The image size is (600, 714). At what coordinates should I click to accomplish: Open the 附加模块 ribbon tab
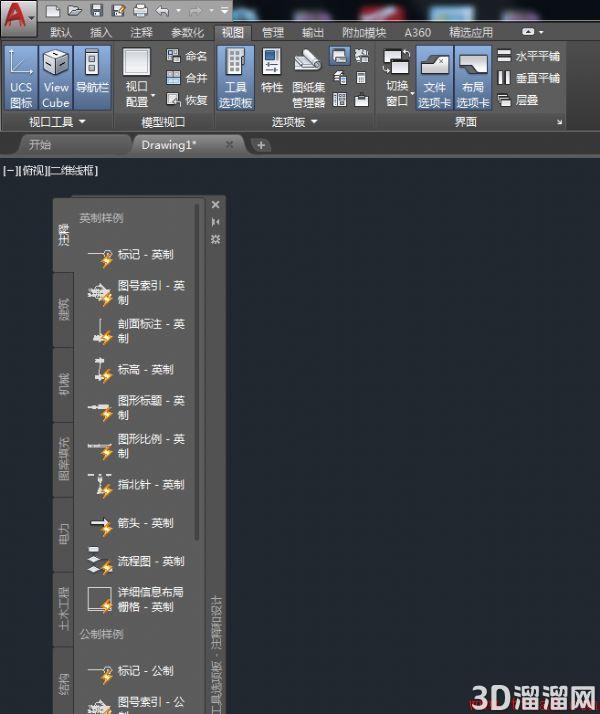click(x=364, y=32)
